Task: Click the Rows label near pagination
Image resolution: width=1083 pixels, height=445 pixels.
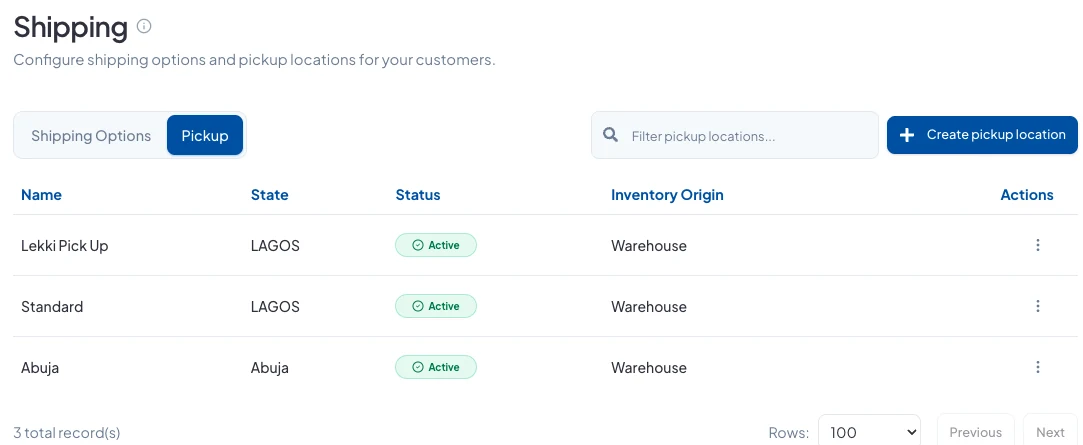Action: tap(789, 433)
